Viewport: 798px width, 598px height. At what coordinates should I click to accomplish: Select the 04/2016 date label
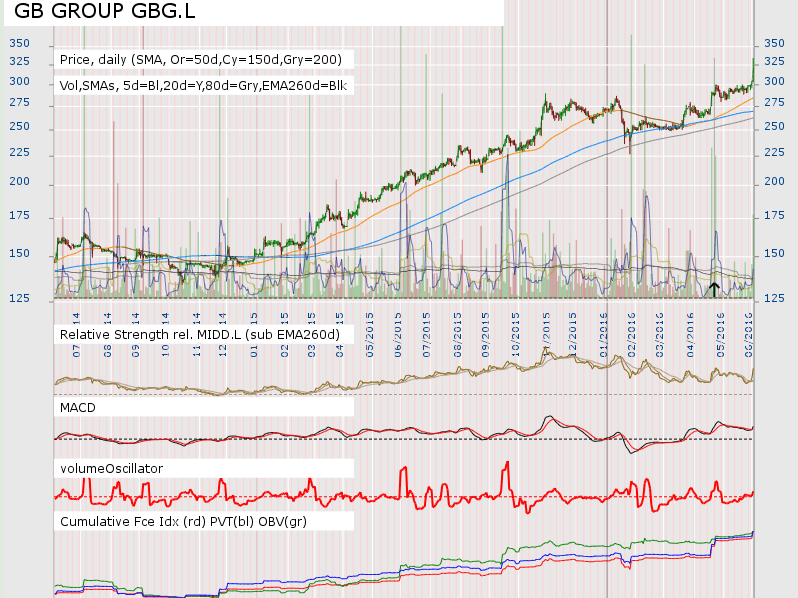691,335
